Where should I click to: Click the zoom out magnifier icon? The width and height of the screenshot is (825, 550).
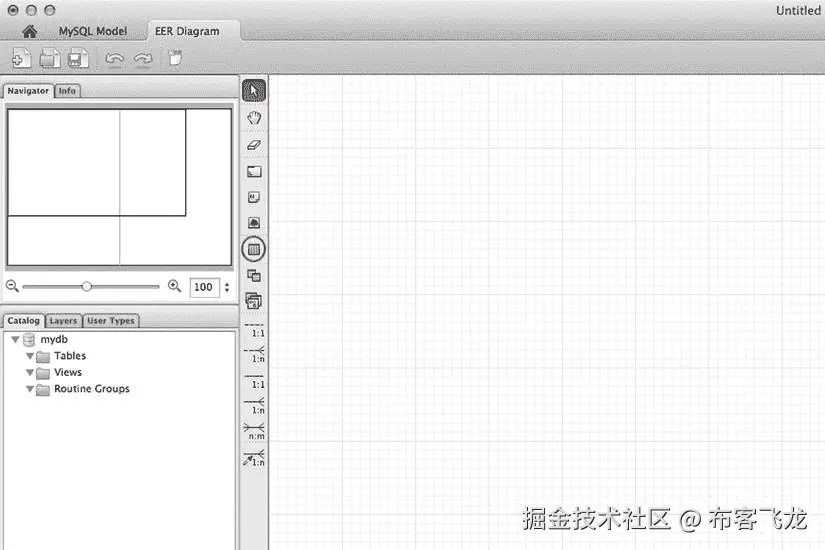(12, 286)
